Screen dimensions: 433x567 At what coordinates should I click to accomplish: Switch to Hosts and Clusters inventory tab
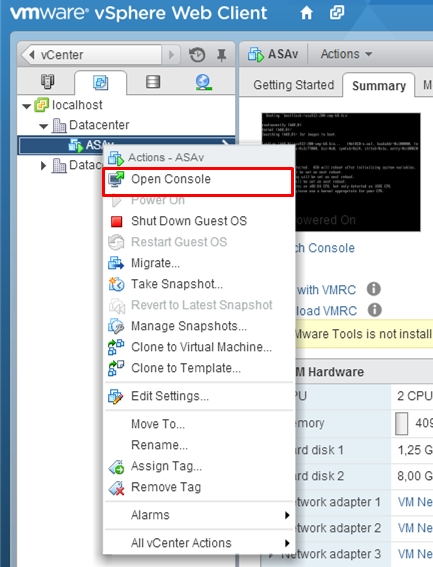[x=47, y=82]
